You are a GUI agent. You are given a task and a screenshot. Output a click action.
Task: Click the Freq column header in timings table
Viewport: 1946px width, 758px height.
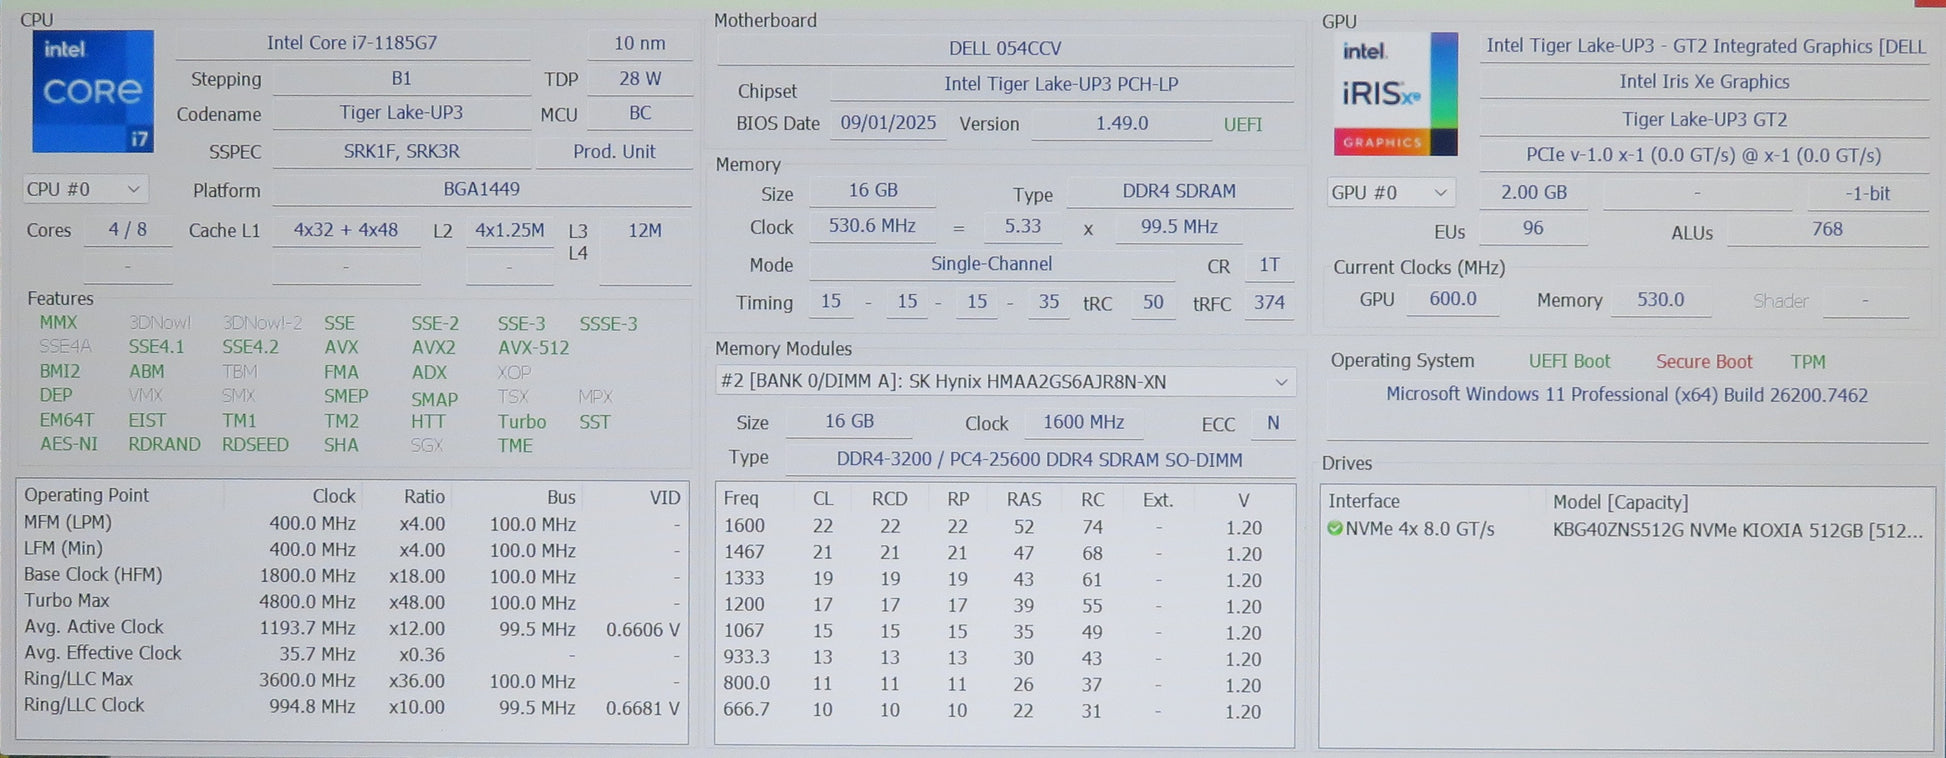point(741,499)
